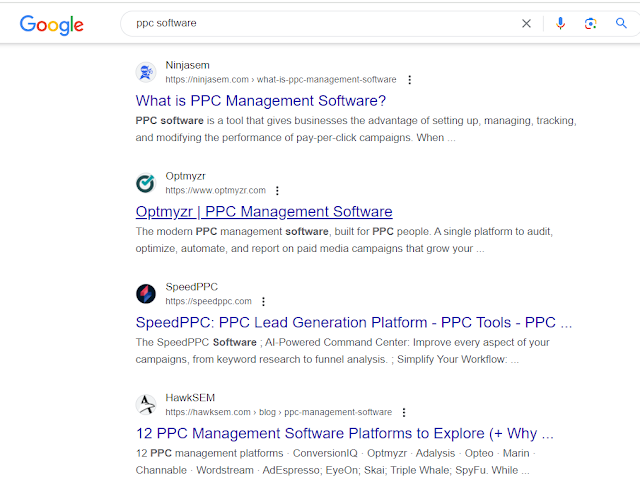Screen dimensions: 640x492
Task: Open '12 PPC Management Software Platforms' result
Action: click(x=344, y=433)
